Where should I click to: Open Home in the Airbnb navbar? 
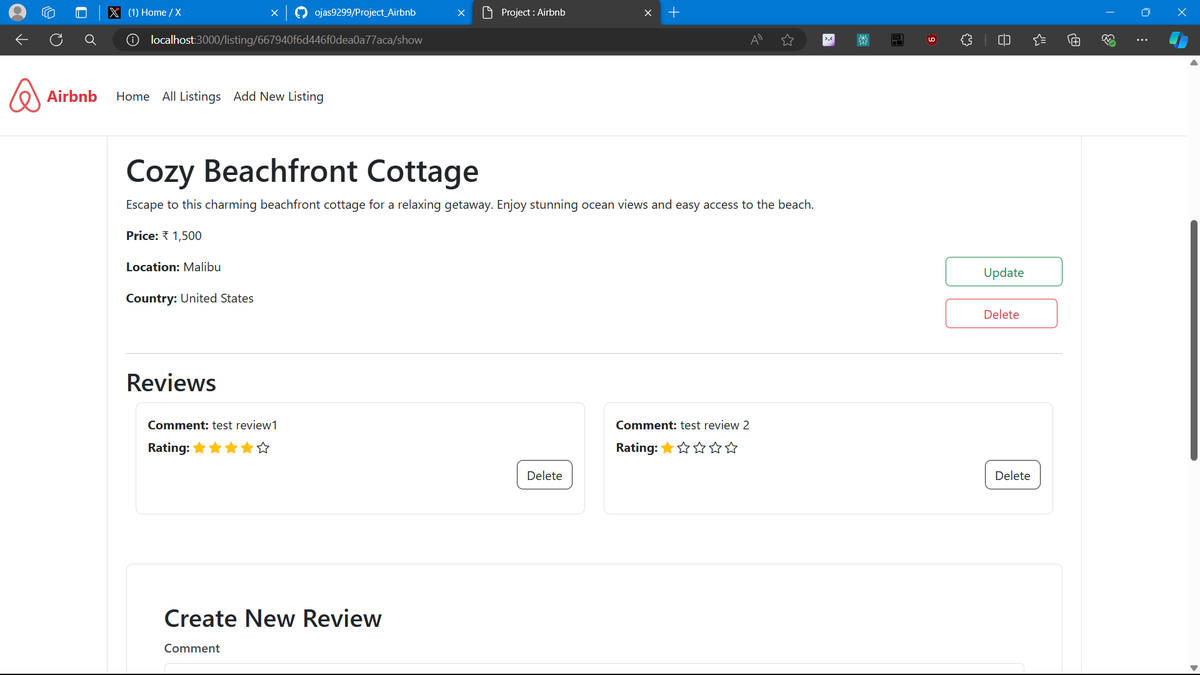133,96
